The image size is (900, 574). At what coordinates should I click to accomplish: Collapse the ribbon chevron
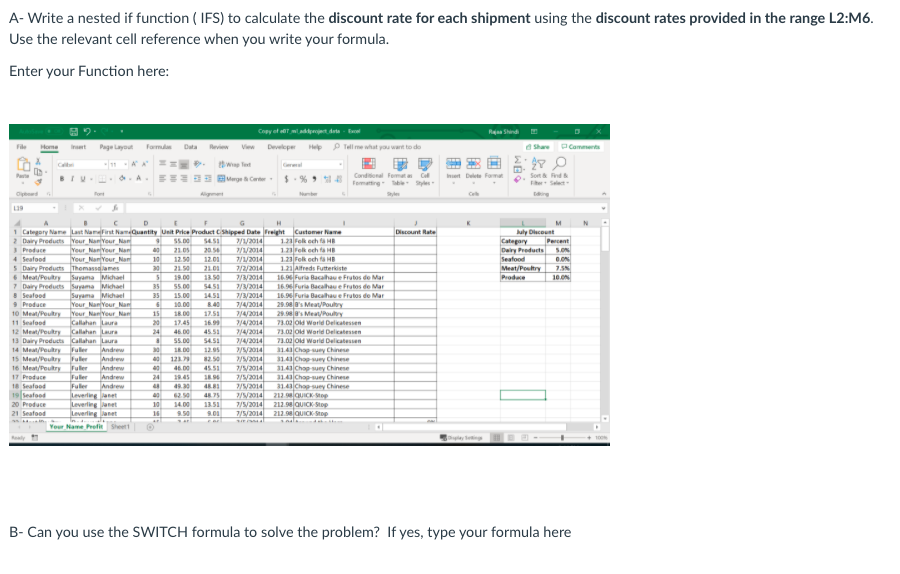(603, 193)
